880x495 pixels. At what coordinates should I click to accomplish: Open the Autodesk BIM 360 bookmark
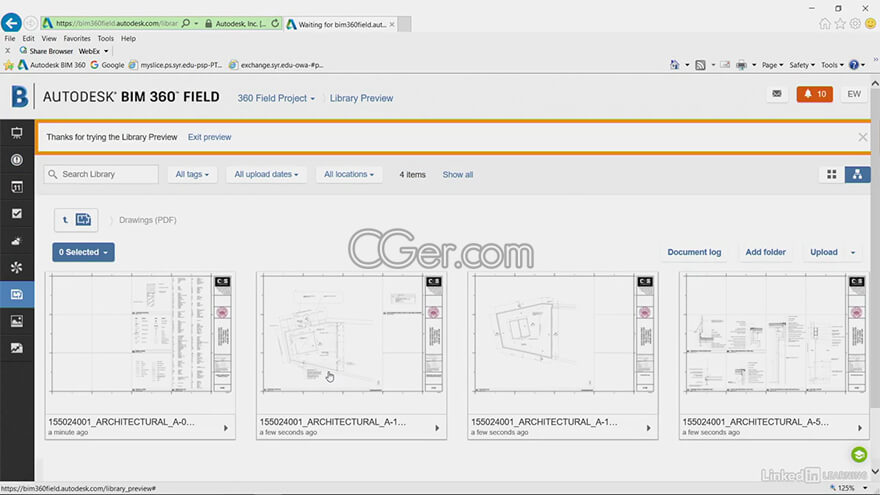pyautogui.click(x=52, y=65)
